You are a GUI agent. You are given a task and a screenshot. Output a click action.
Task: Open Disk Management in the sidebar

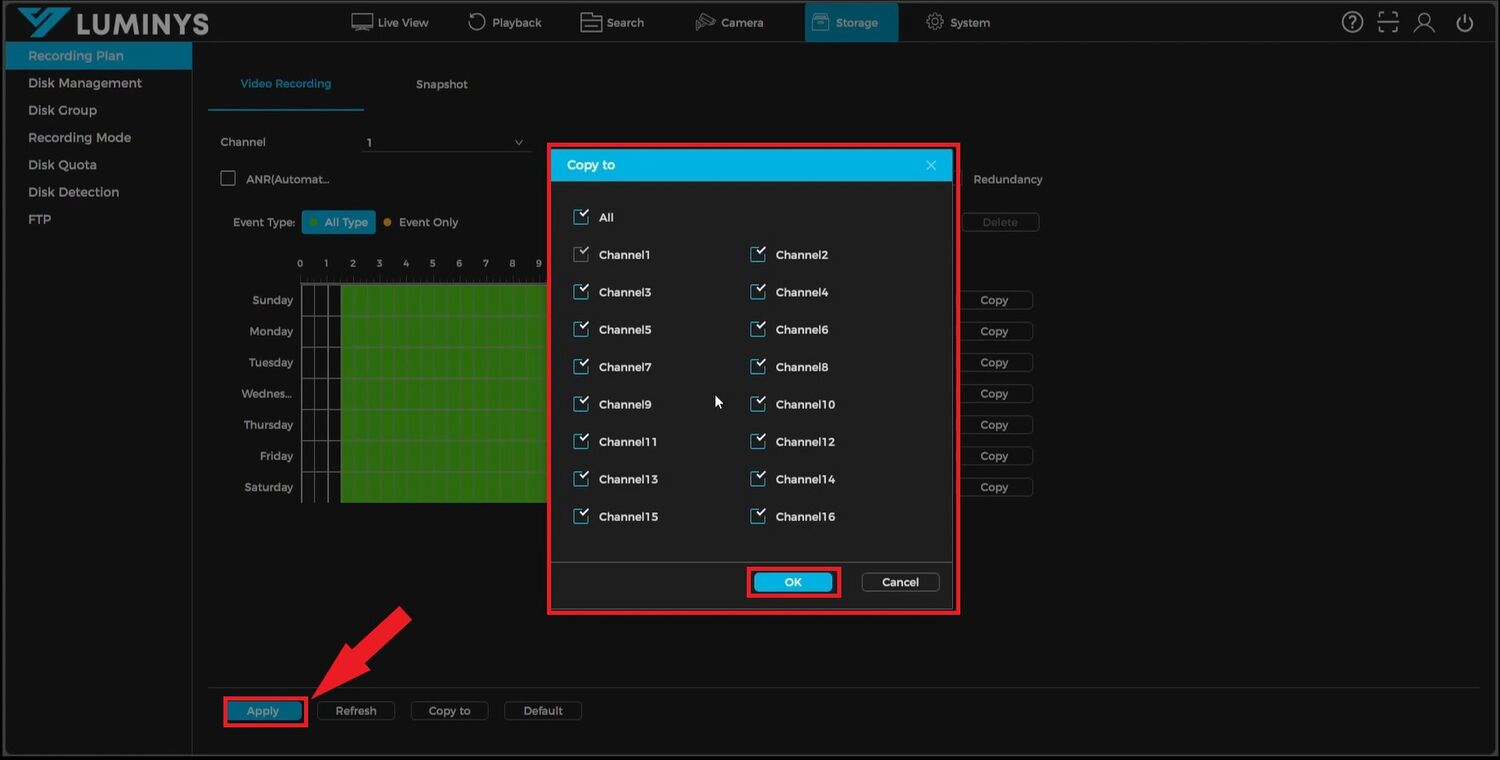85,83
